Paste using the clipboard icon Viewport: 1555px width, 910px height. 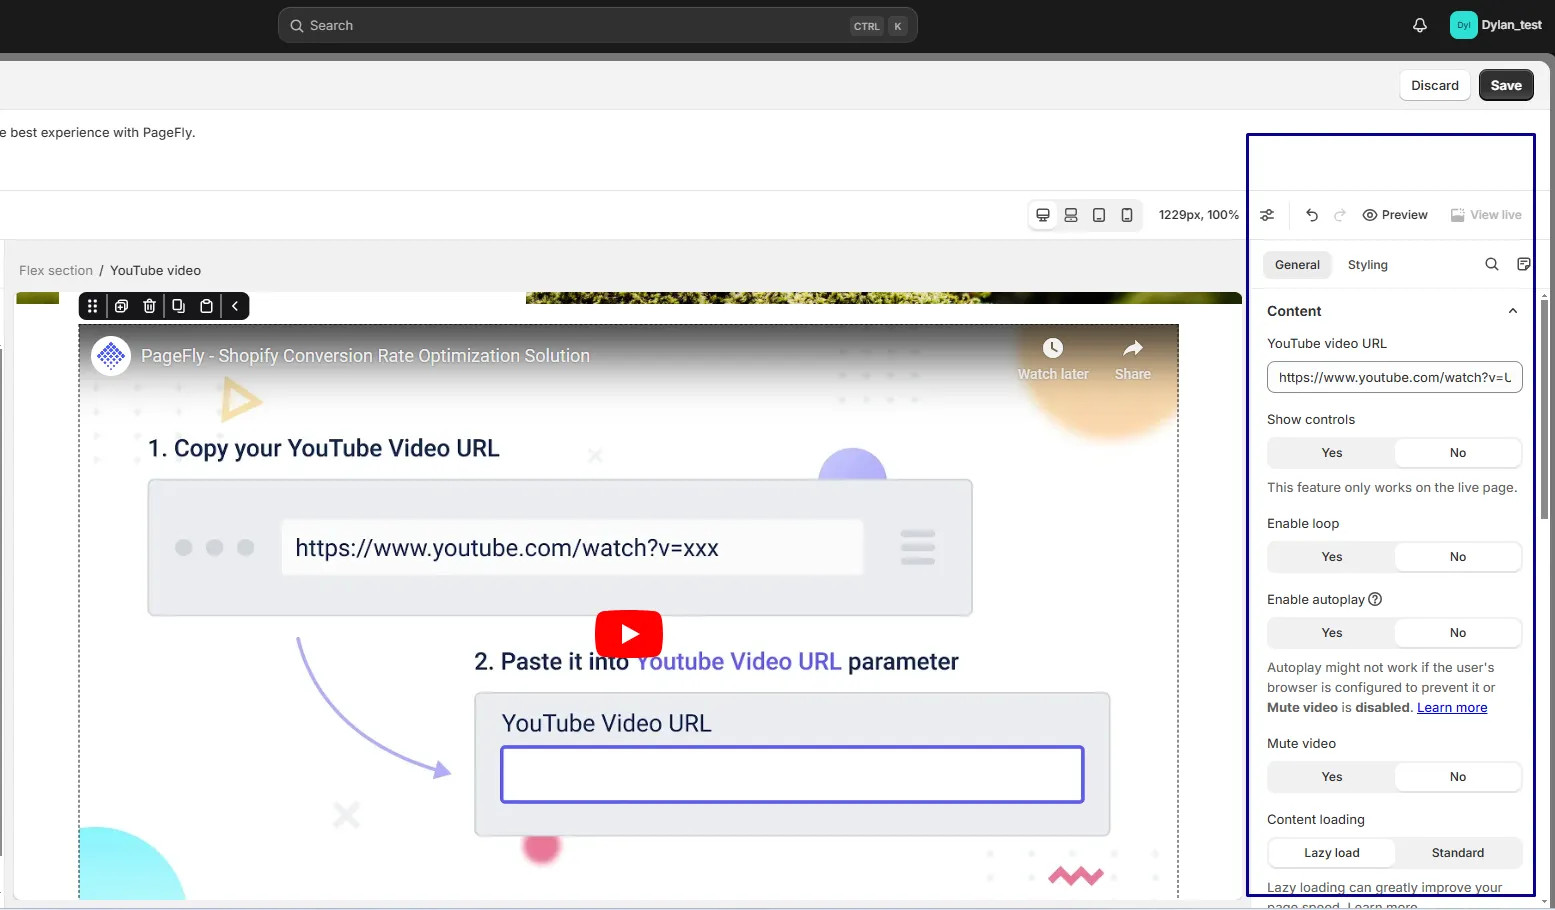pos(206,306)
